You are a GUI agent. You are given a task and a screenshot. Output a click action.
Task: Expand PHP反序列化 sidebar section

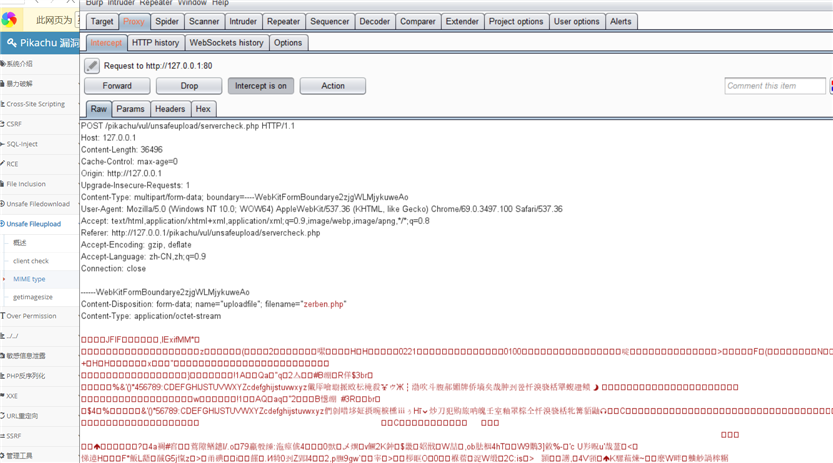[39, 376]
